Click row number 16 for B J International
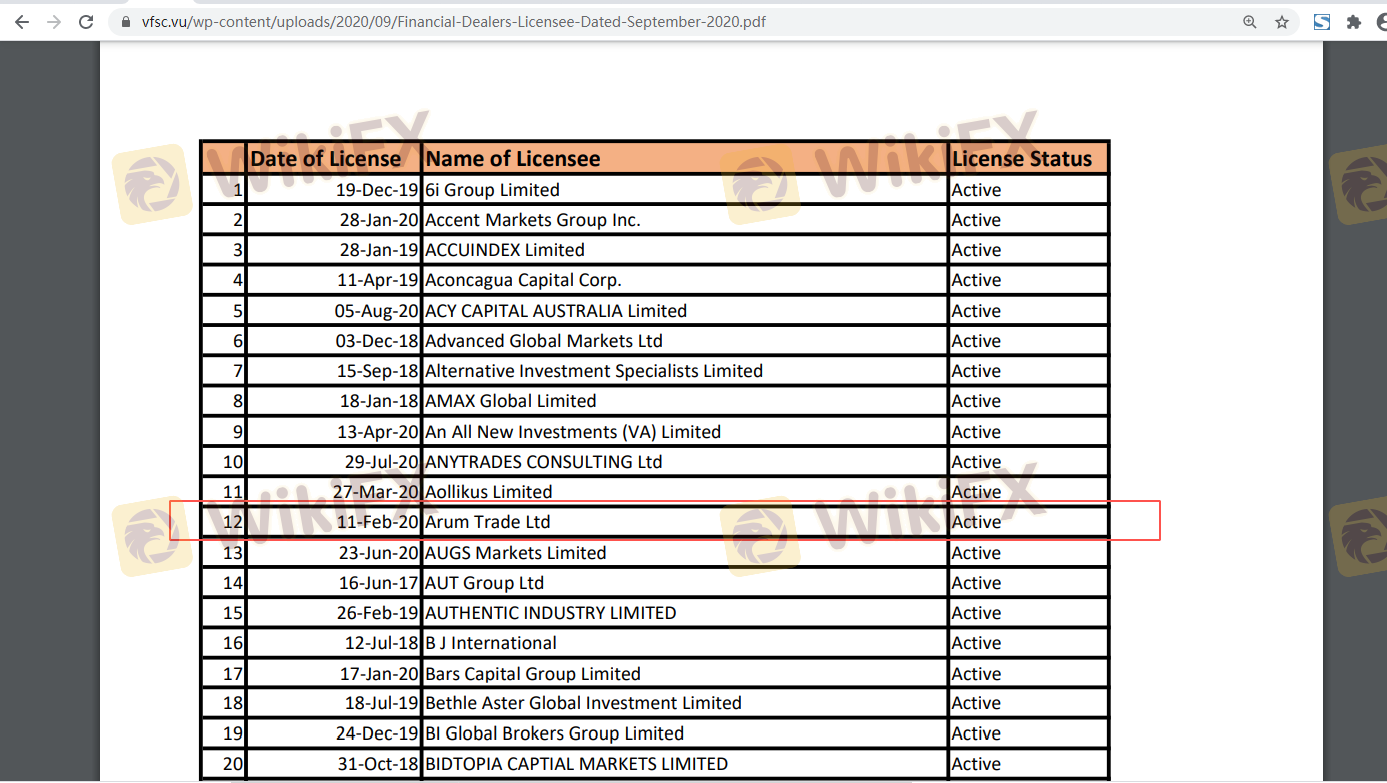The image size is (1387, 783). pyautogui.click(x=232, y=643)
